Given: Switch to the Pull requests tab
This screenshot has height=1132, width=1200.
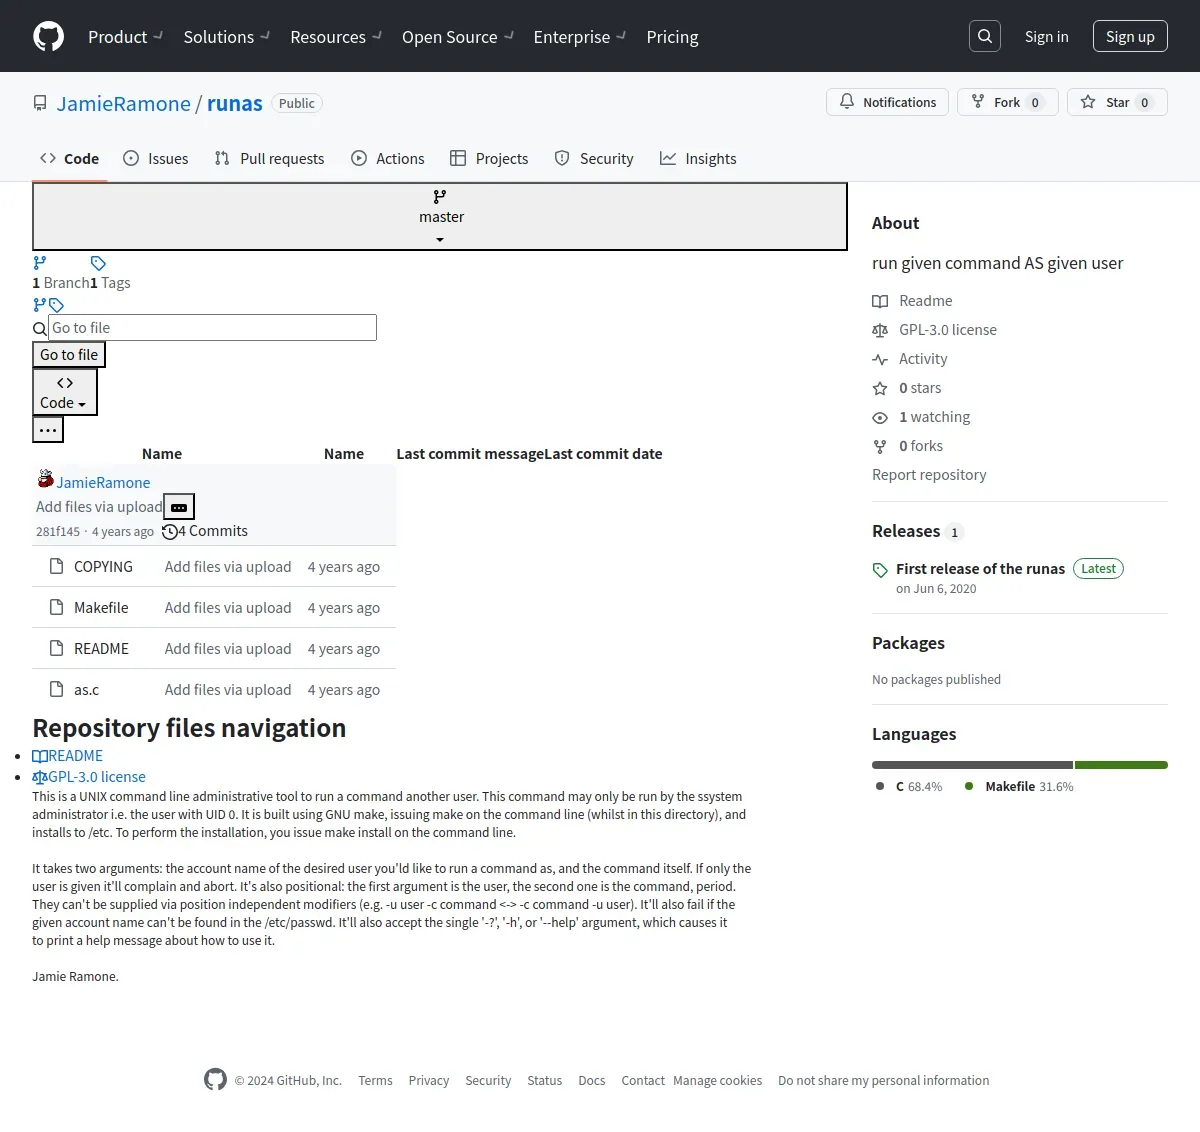Looking at the screenshot, I should 269,158.
